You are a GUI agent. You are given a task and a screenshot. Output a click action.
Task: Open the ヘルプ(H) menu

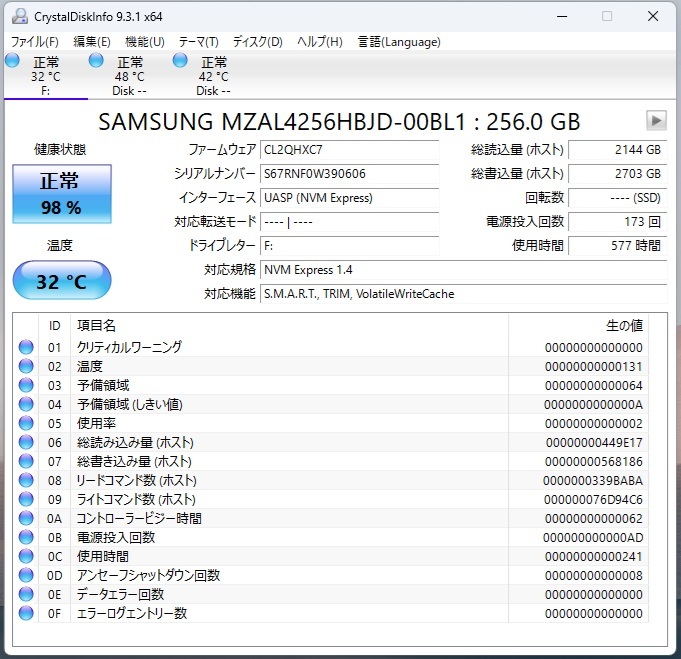(320, 42)
